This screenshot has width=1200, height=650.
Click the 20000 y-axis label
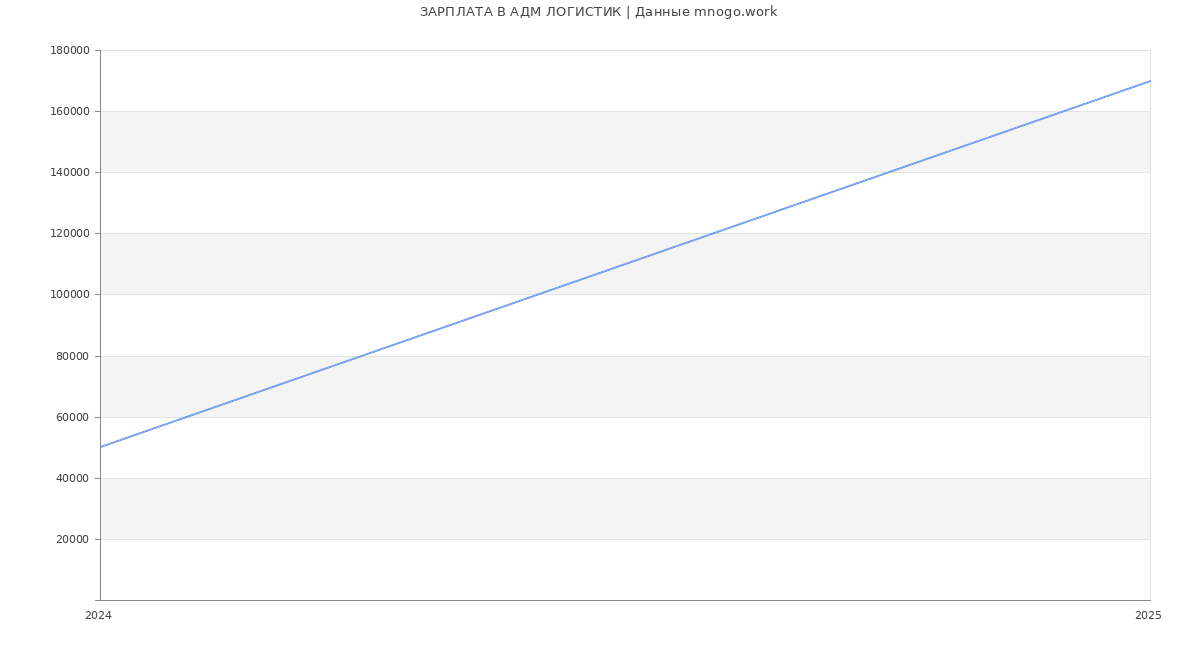pyautogui.click(x=73, y=540)
